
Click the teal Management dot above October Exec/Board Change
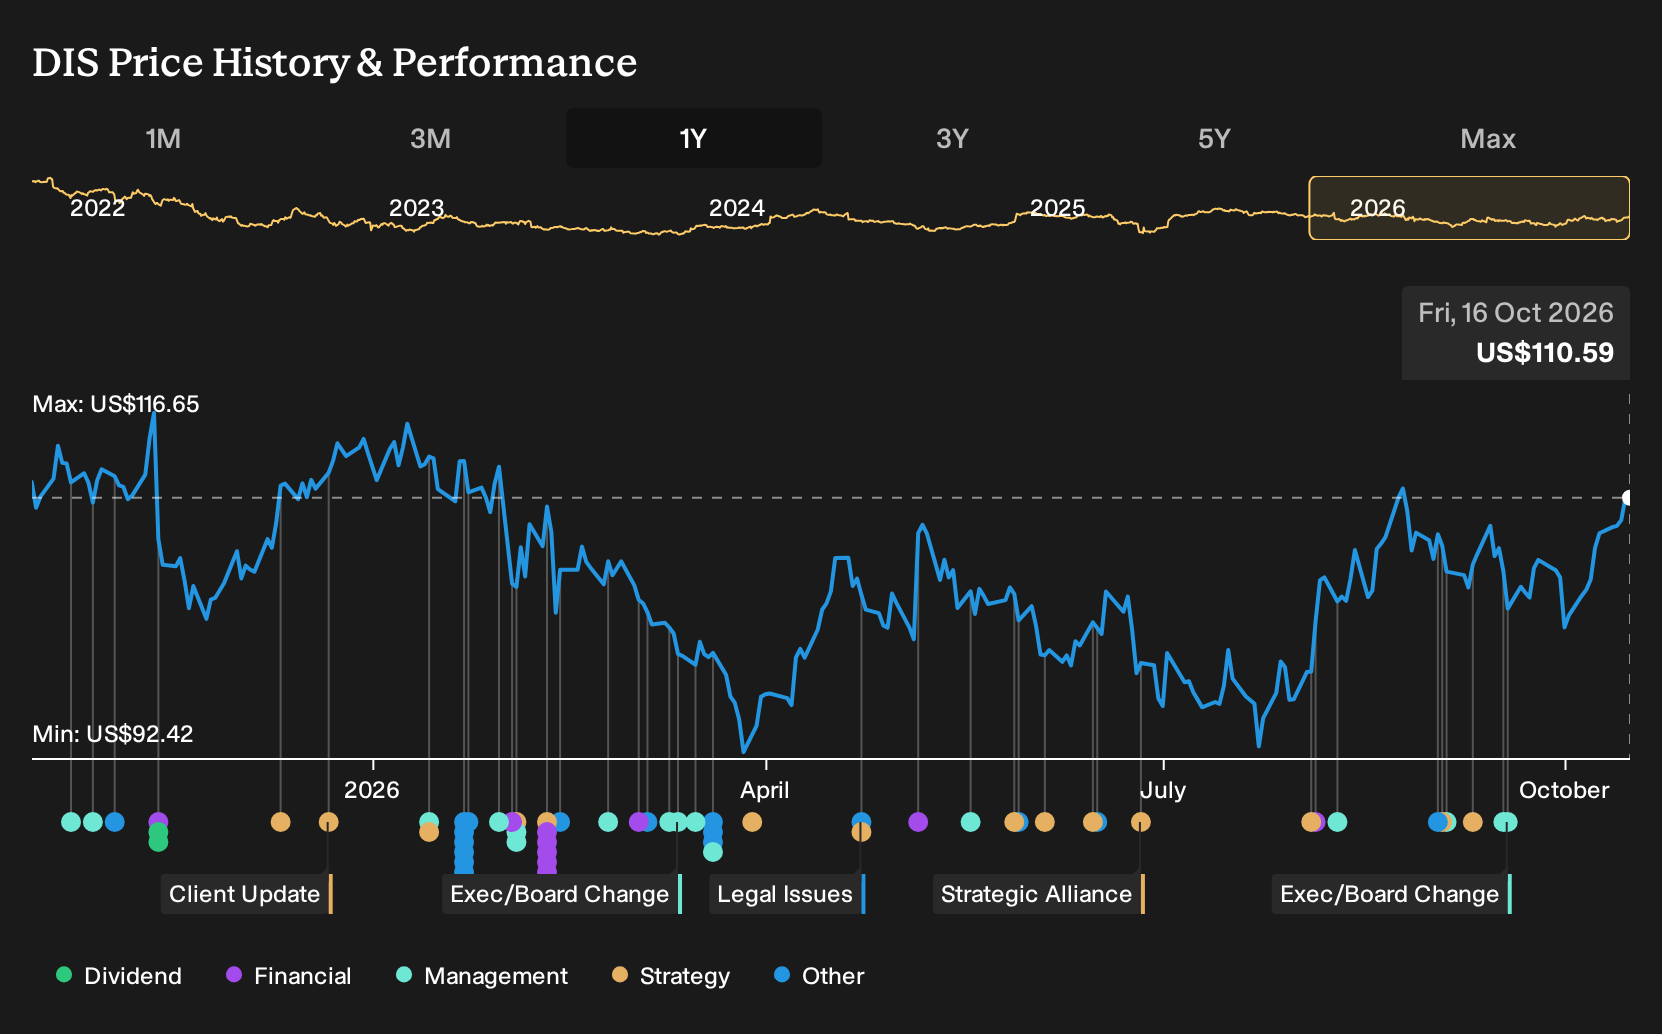coord(1507,822)
